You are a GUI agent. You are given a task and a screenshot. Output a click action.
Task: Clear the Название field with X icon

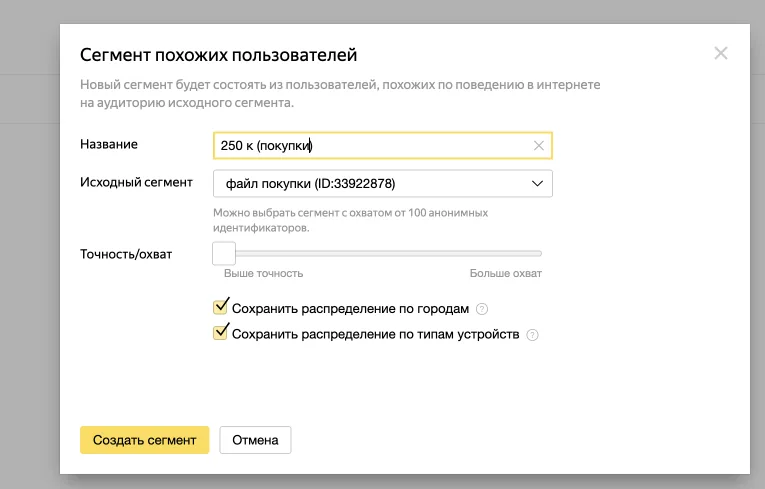(x=539, y=145)
